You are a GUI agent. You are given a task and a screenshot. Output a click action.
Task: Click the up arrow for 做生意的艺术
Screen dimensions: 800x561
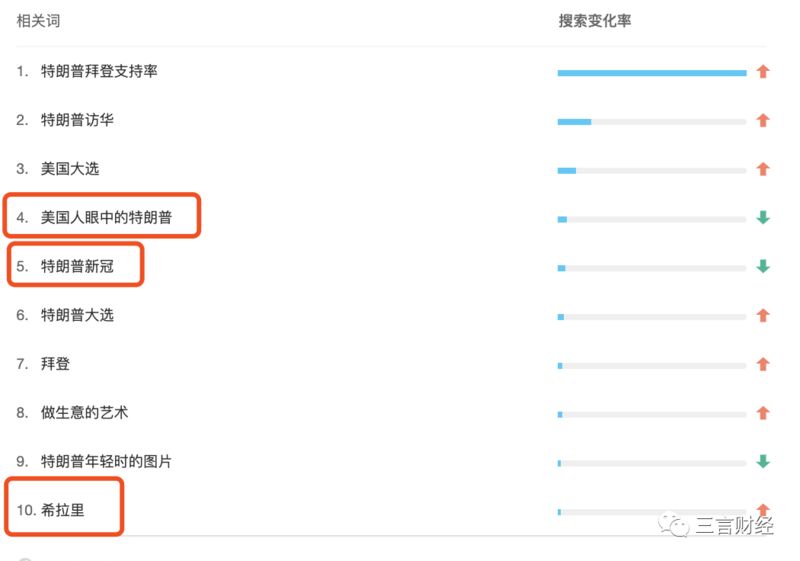click(763, 413)
